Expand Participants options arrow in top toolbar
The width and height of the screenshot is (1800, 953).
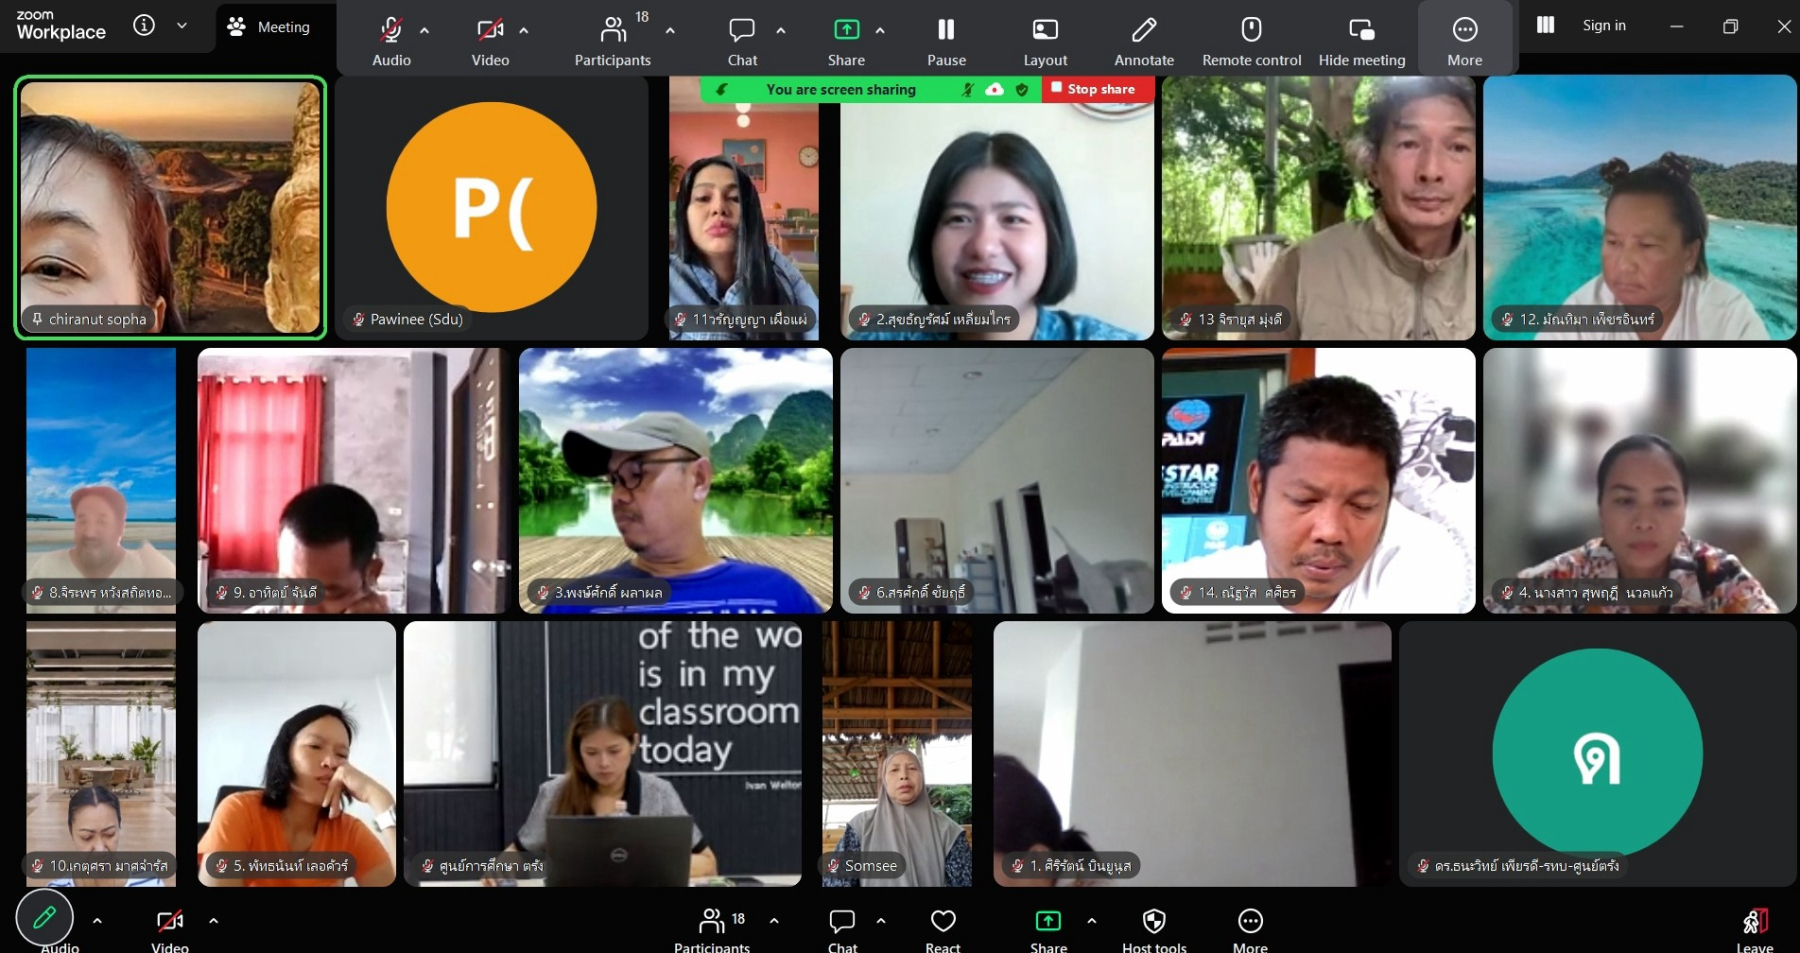pos(670,31)
